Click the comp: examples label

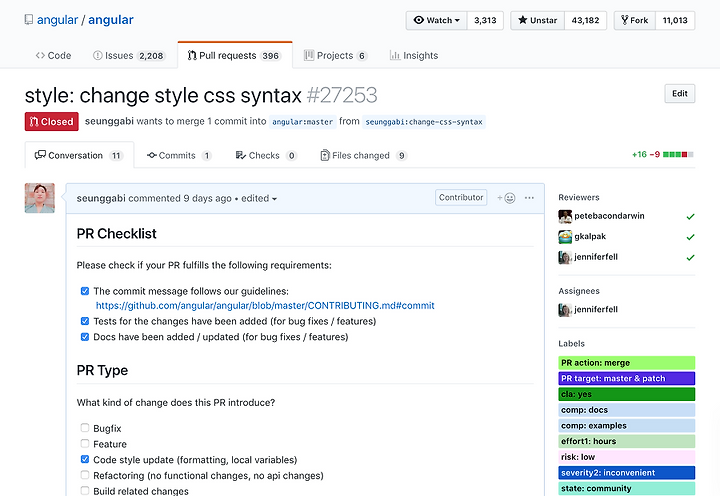[x=626, y=426]
